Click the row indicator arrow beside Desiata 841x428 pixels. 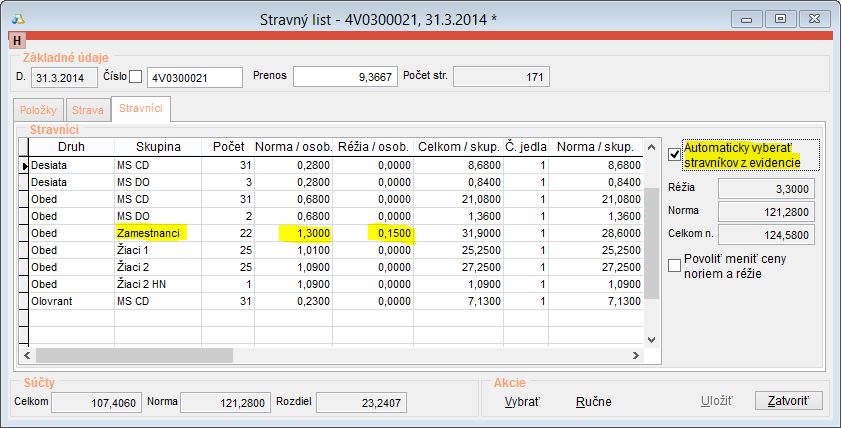24,164
